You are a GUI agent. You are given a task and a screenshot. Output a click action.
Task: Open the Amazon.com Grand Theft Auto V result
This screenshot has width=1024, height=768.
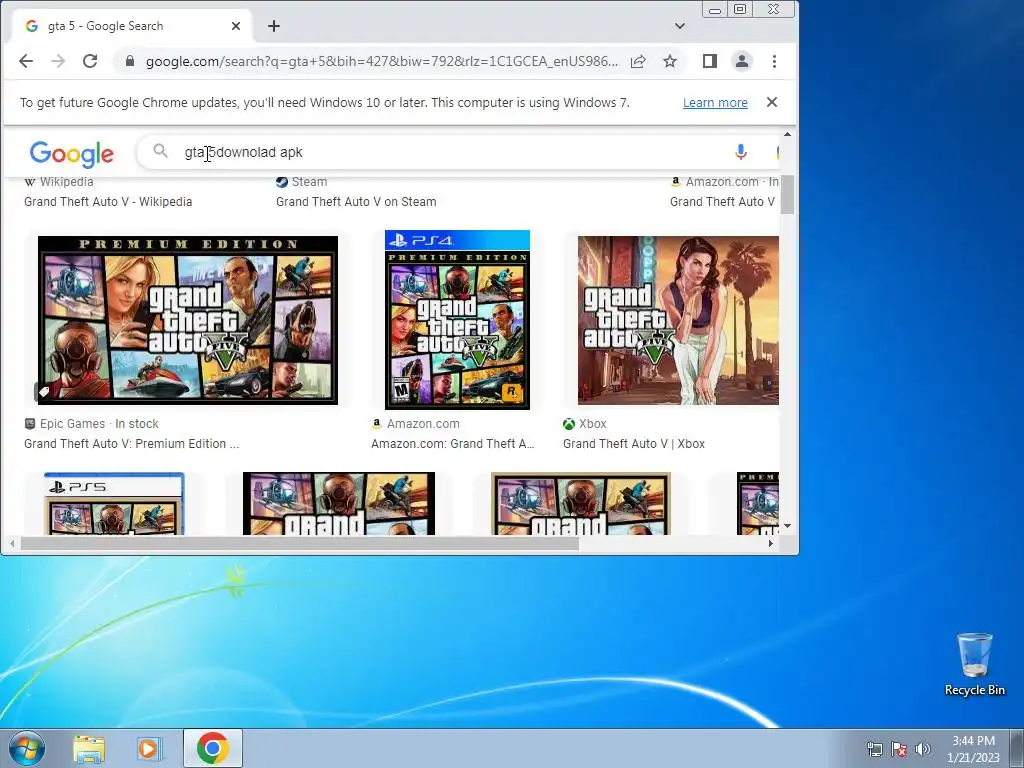pyautogui.click(x=722, y=202)
